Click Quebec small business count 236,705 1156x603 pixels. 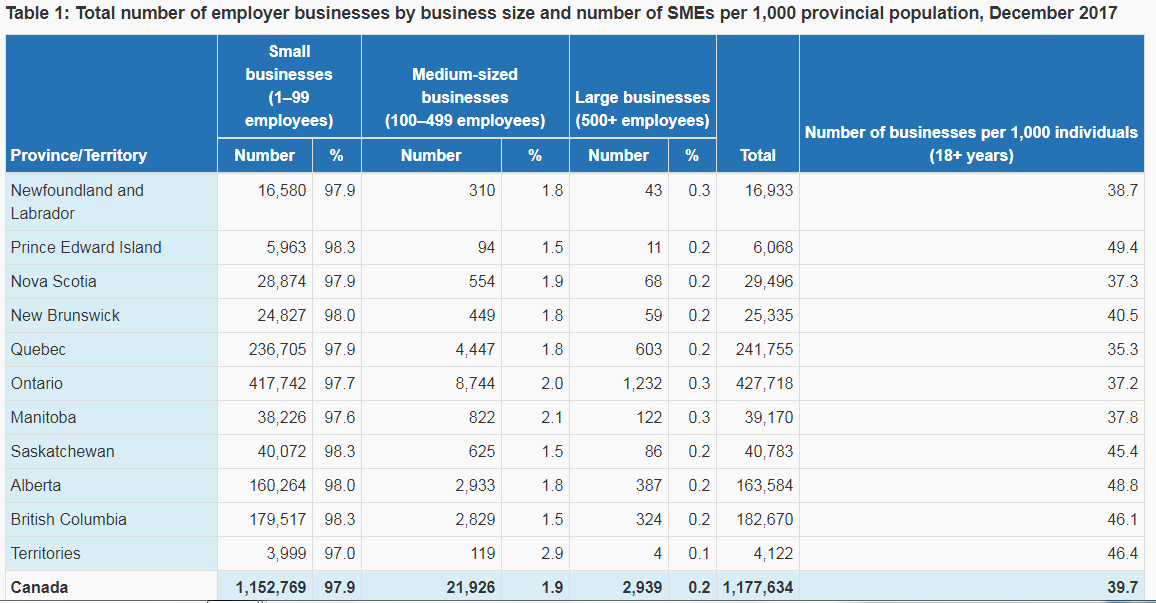pos(277,349)
